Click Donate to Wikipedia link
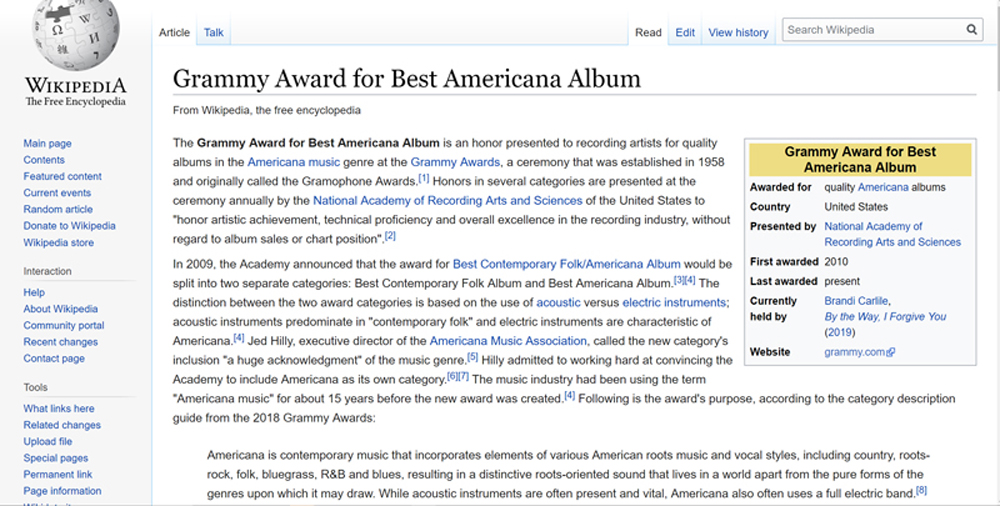 pyautogui.click(x=69, y=226)
